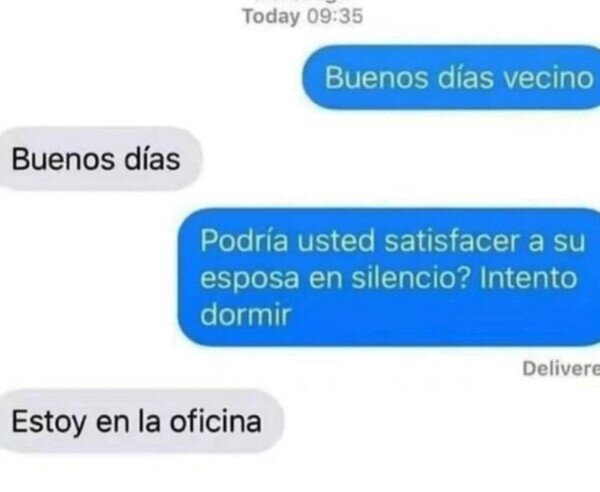Tap the "Buenos días vecino" blue message bubble

pos(451,77)
